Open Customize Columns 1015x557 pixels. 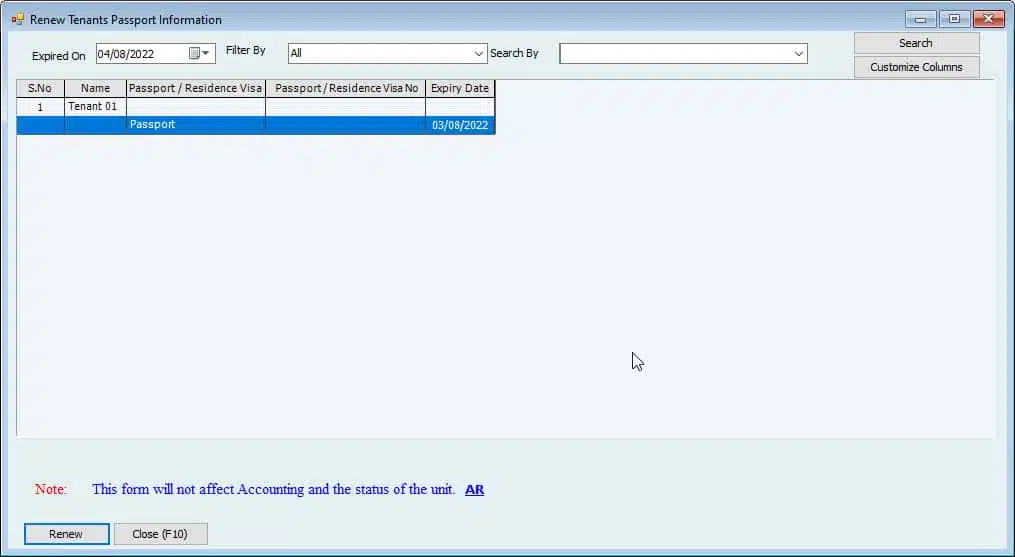tap(916, 67)
